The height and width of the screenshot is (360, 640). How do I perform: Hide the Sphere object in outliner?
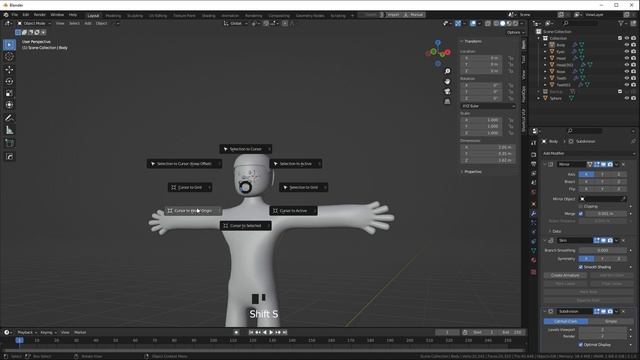(x=627, y=98)
